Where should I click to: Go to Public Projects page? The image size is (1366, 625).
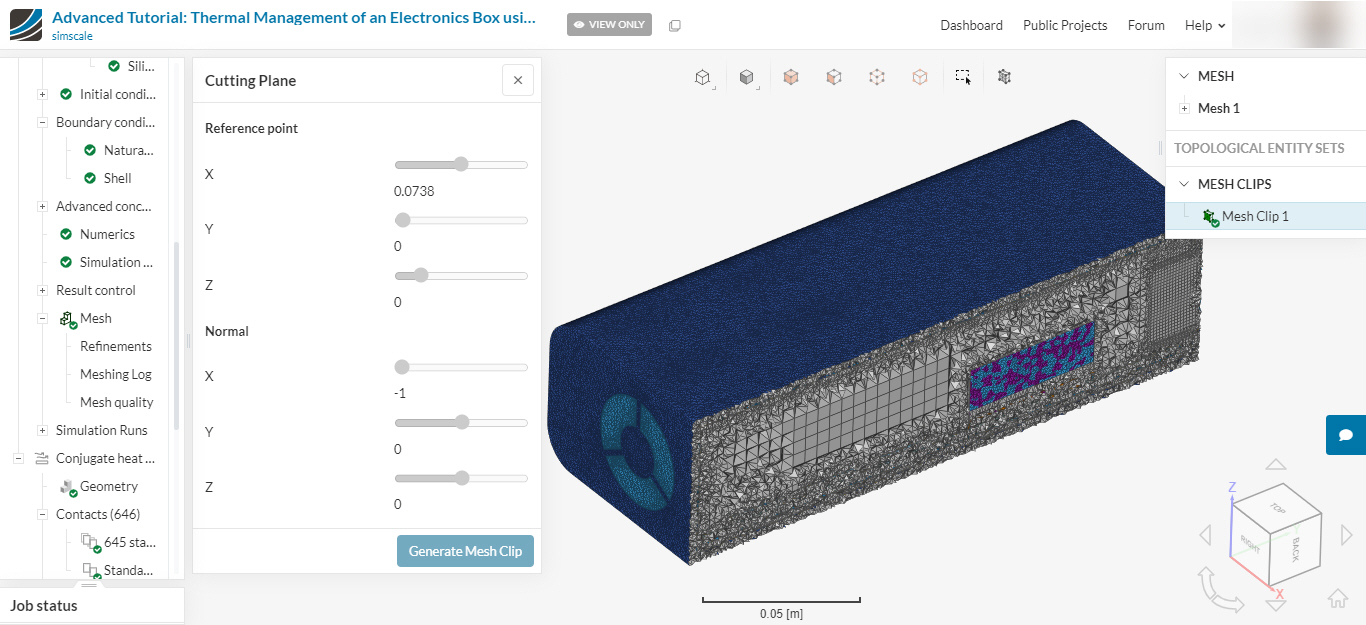[1065, 25]
